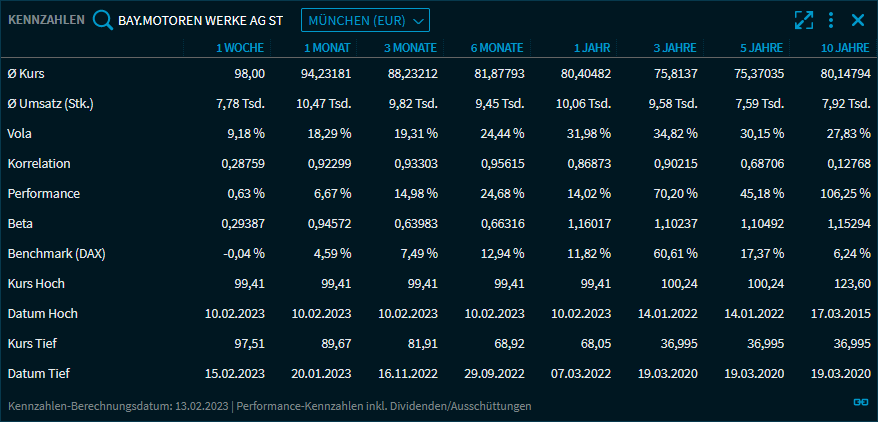Viewport: 878px width, 422px height.
Task: Select the 1 WOCHE column header
Action: coord(240,47)
